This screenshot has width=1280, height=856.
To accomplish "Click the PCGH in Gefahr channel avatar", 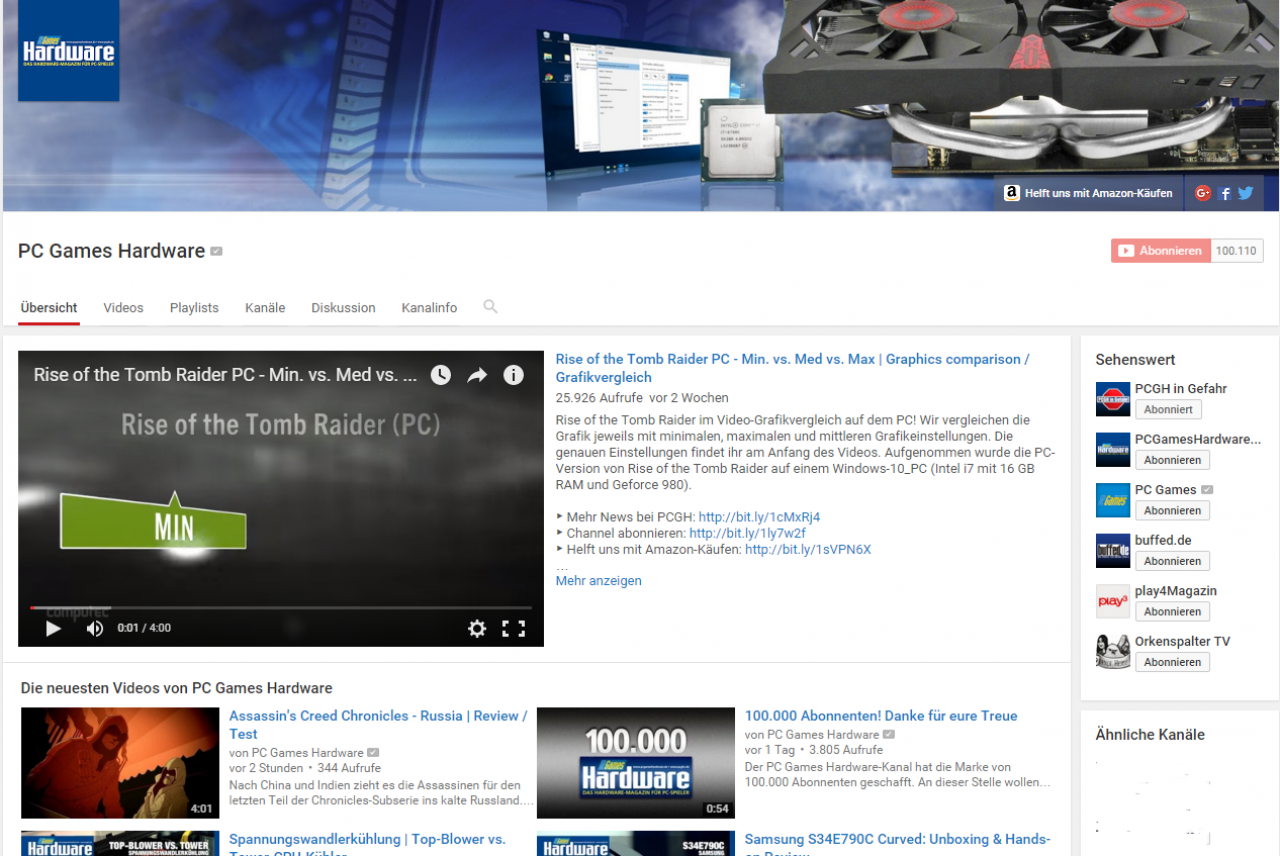I will click(x=1113, y=399).
